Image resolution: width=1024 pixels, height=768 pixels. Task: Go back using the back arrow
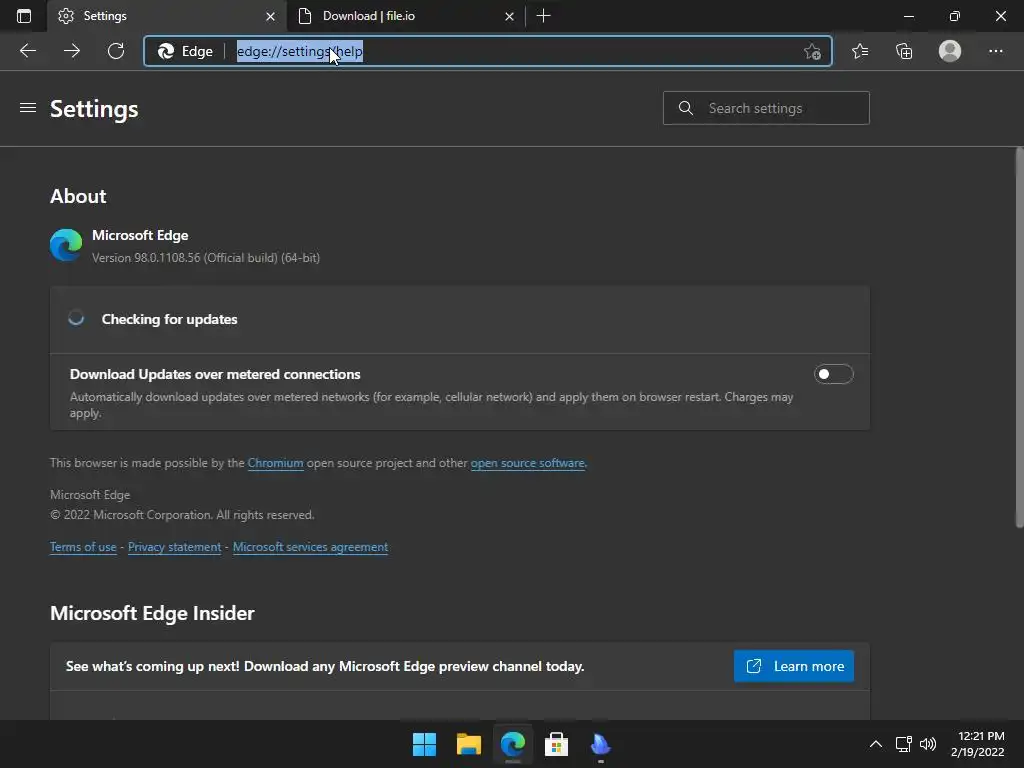click(x=28, y=51)
